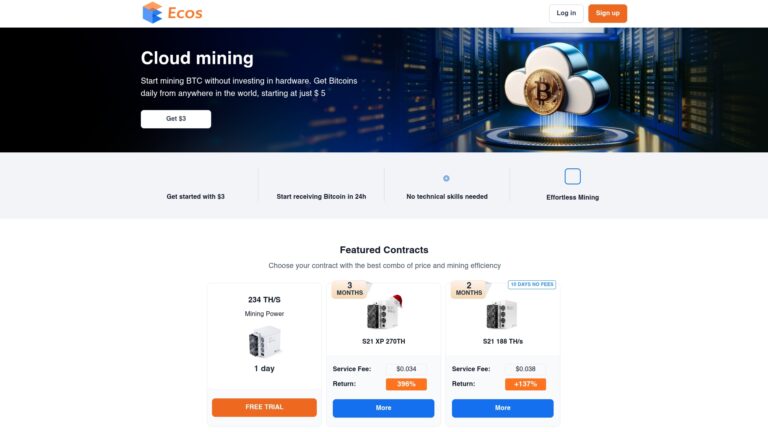Screen dimensions: 768x432
Task: Click Start receiving Bitcoin in 24h text
Action: (321, 196)
